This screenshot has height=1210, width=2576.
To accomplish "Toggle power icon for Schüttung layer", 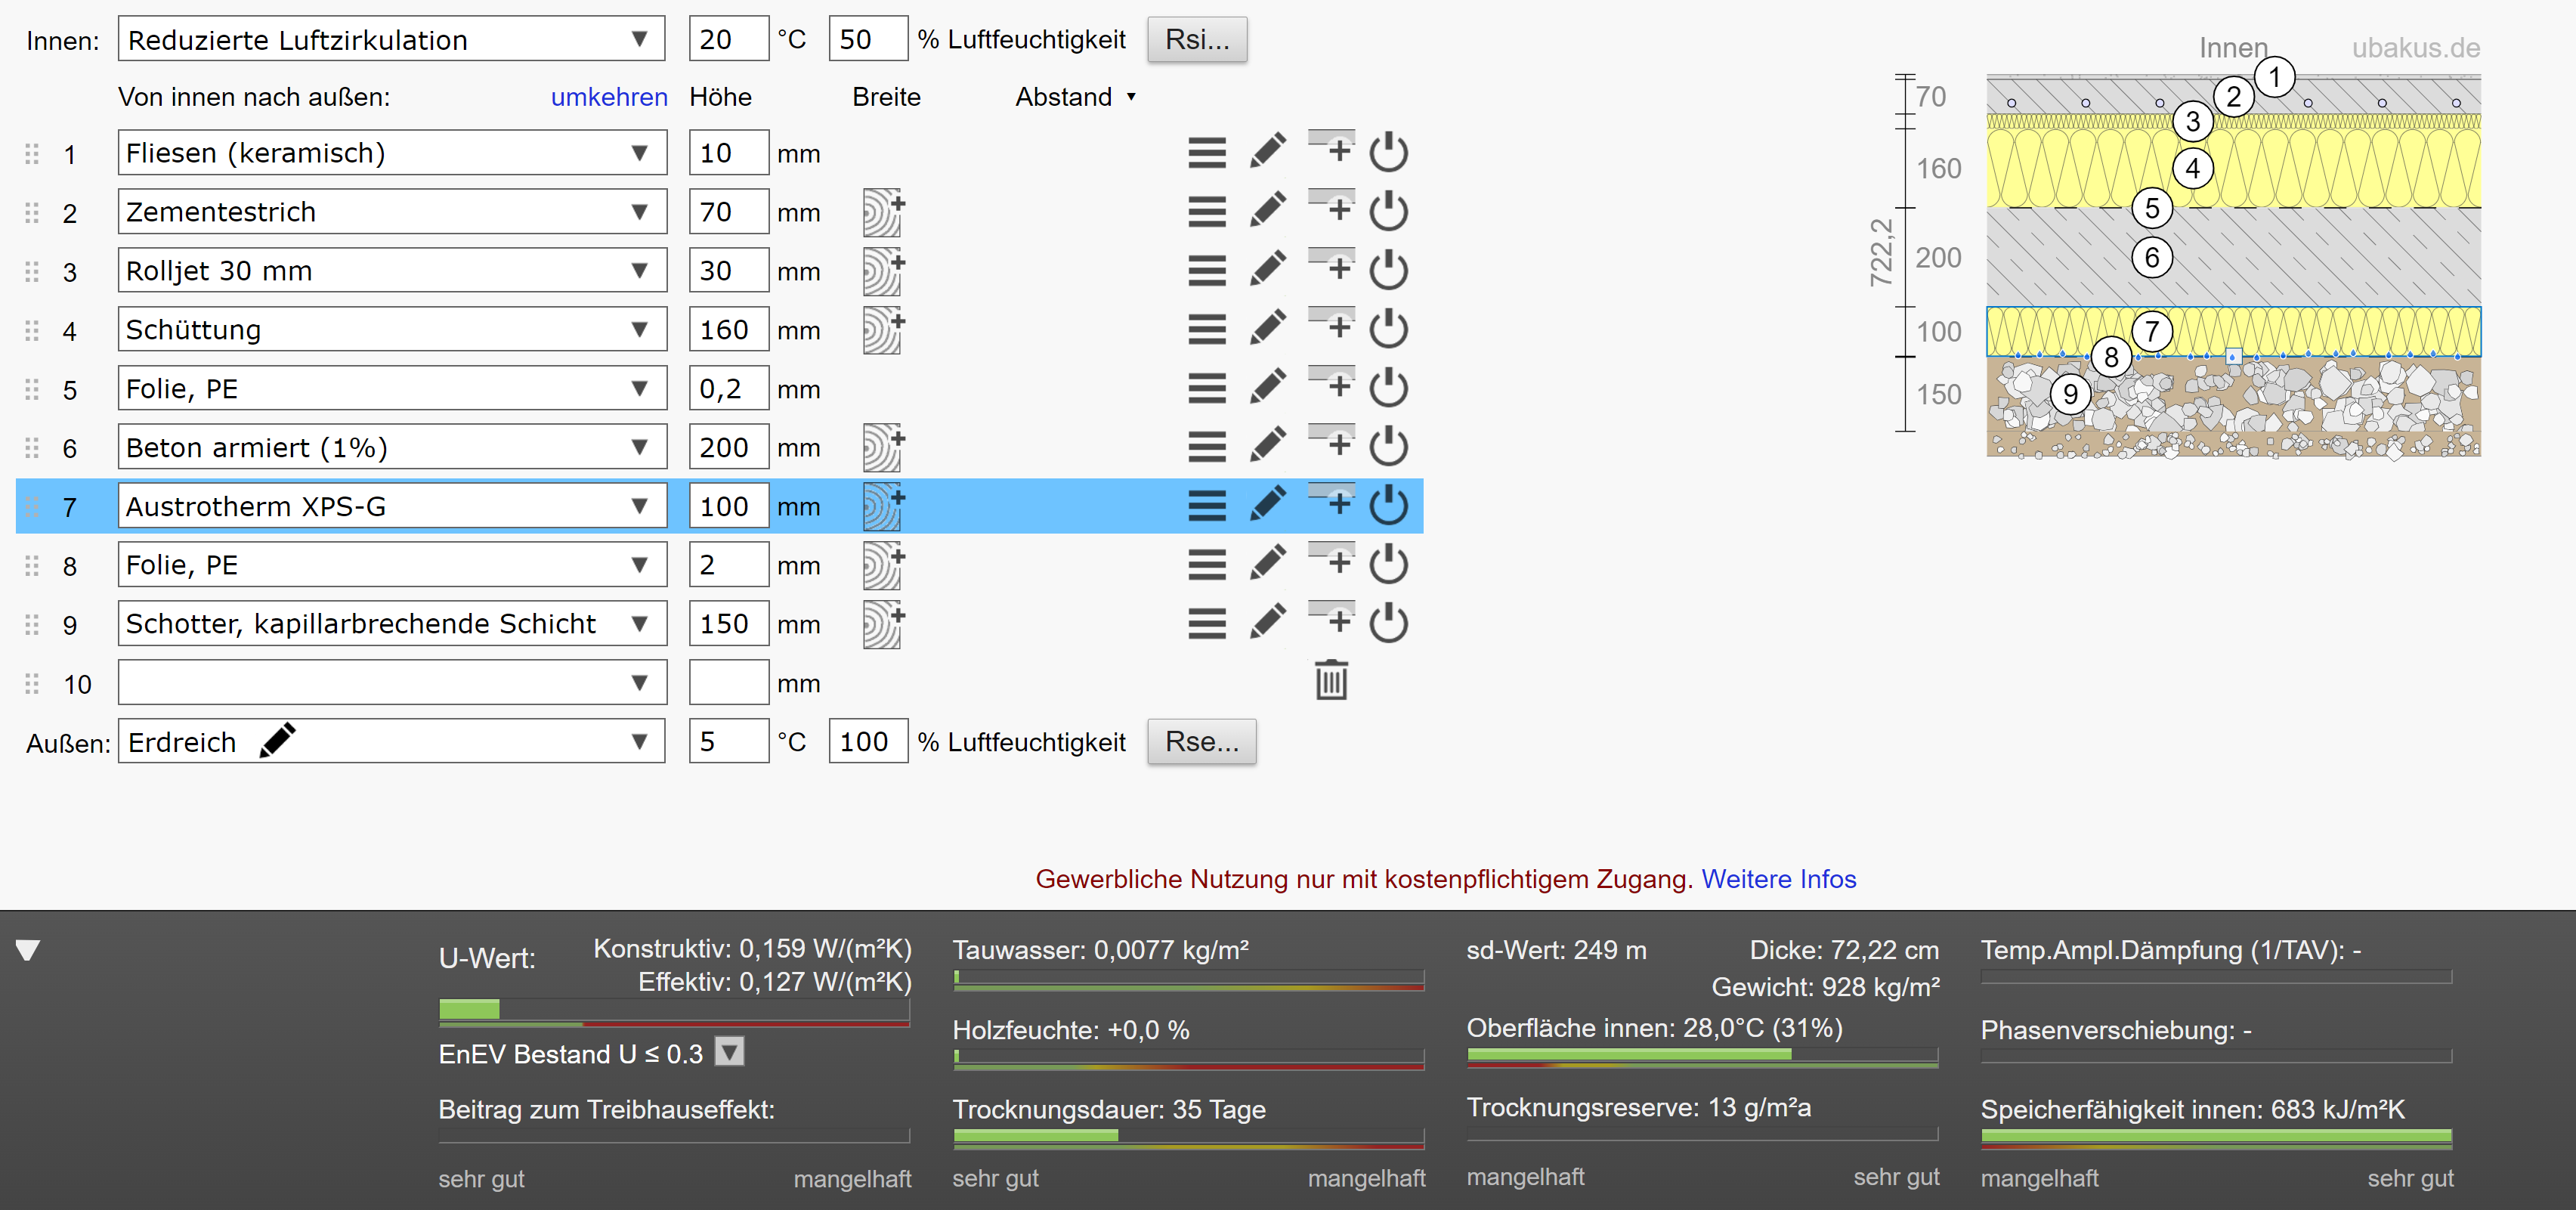I will (x=1389, y=329).
